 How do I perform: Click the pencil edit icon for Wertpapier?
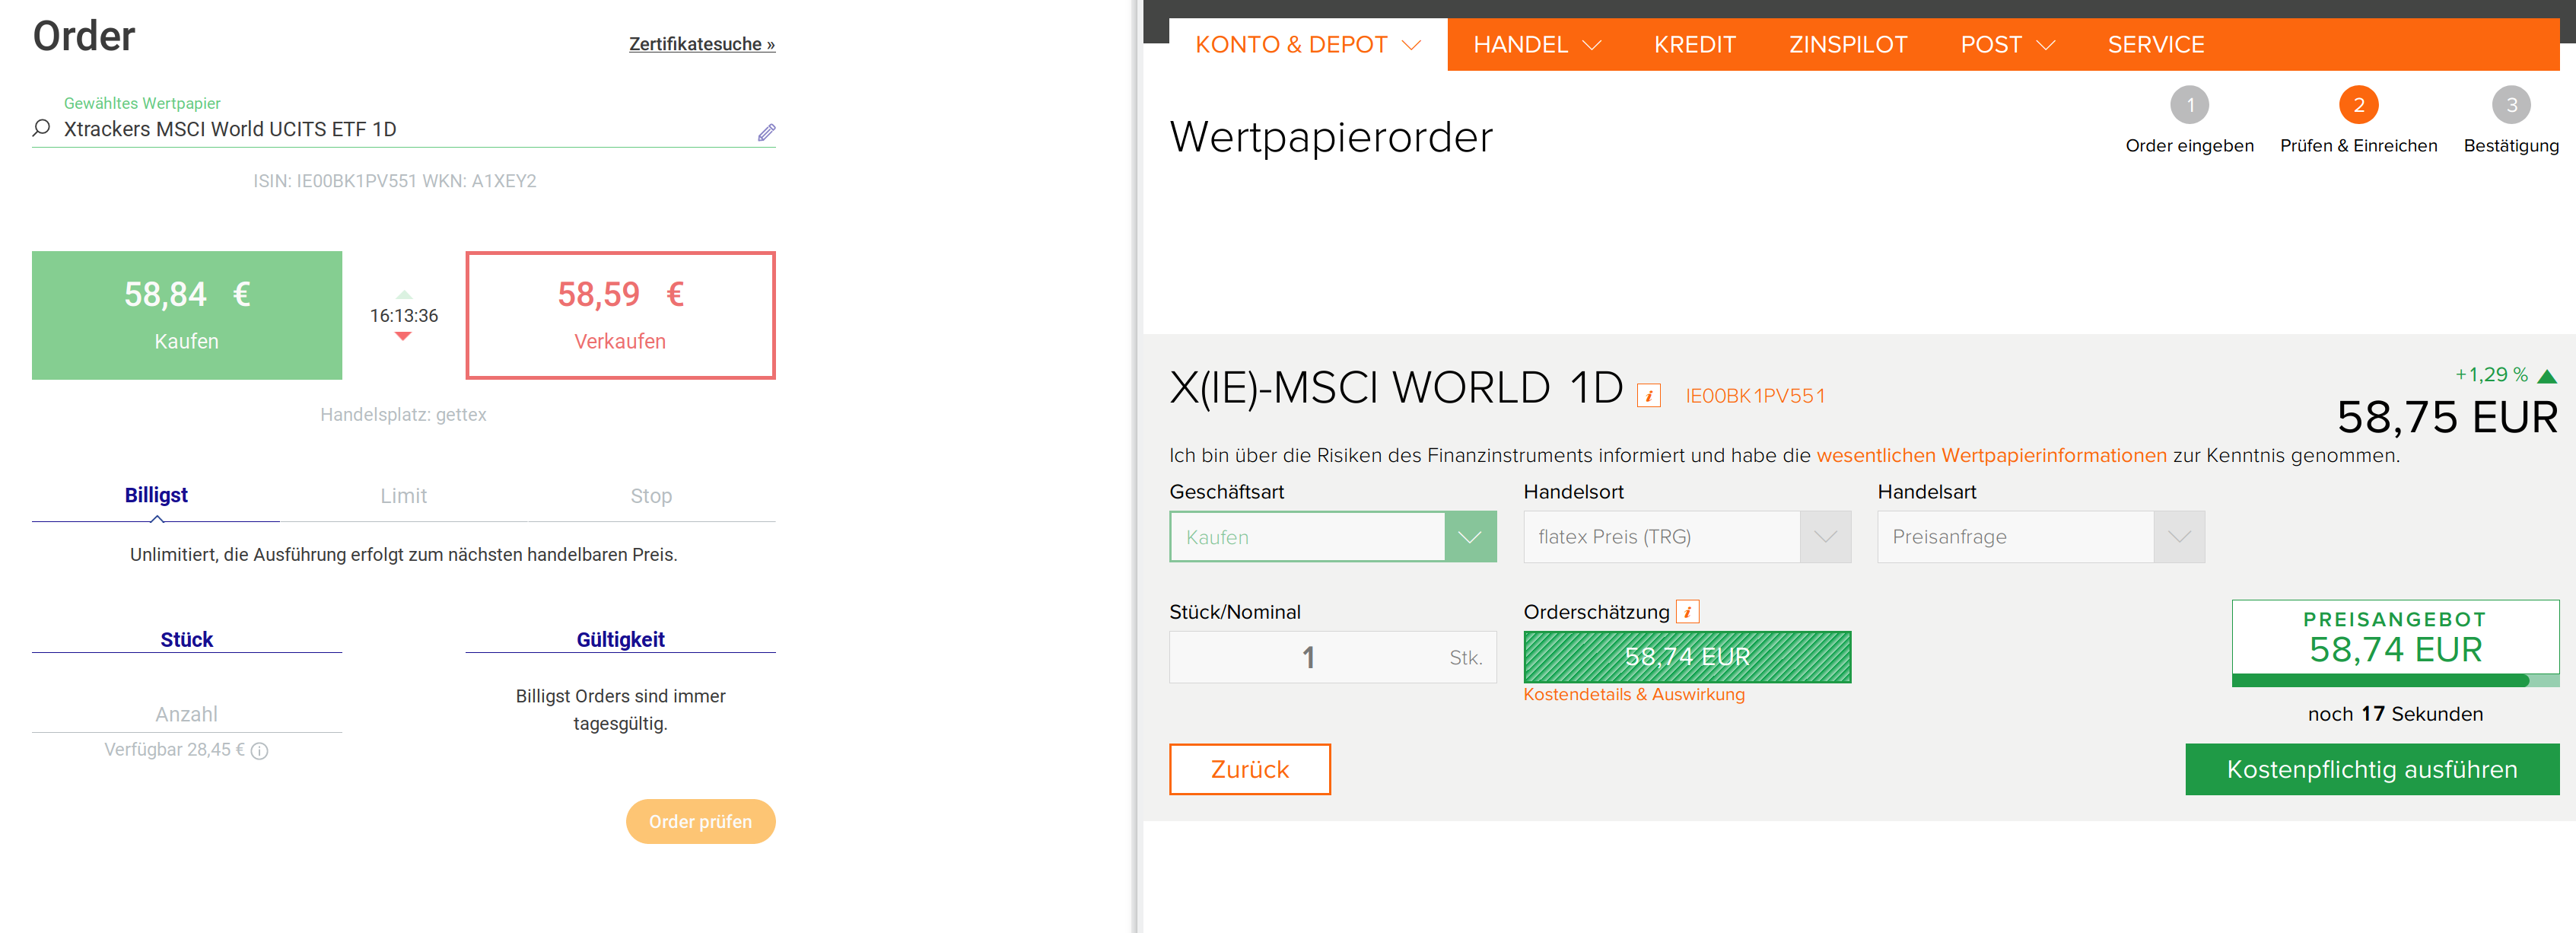(x=766, y=132)
